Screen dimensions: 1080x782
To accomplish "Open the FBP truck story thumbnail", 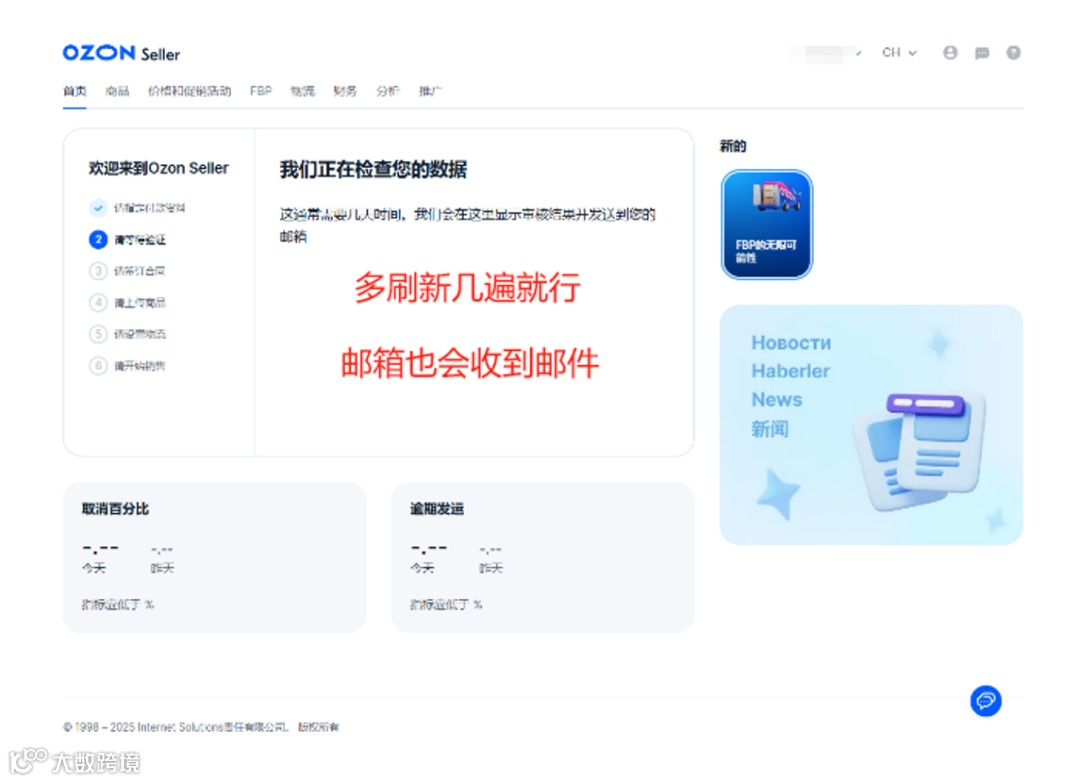I will click(x=767, y=225).
